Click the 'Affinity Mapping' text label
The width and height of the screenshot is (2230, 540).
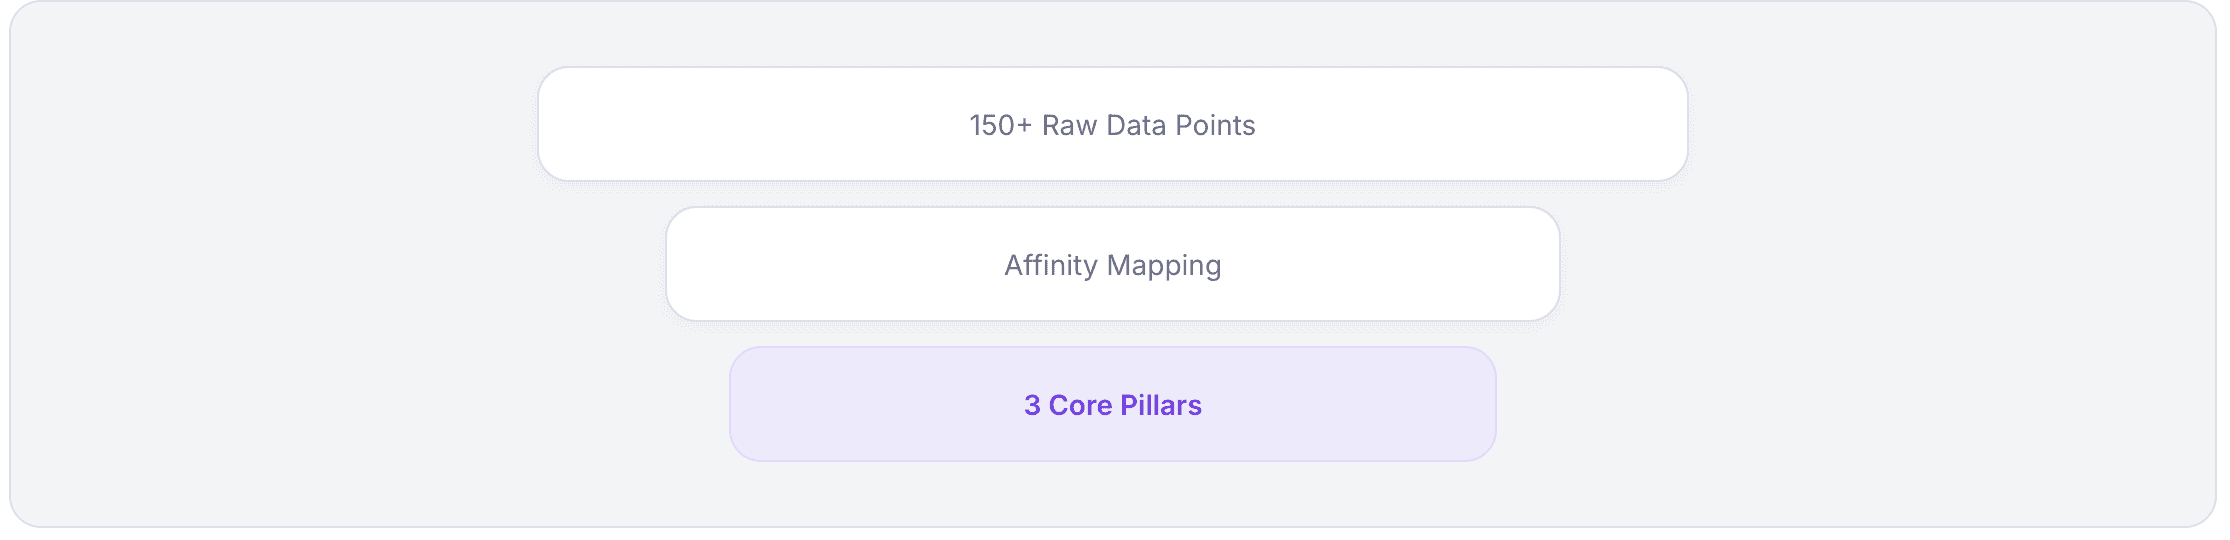point(1112,265)
